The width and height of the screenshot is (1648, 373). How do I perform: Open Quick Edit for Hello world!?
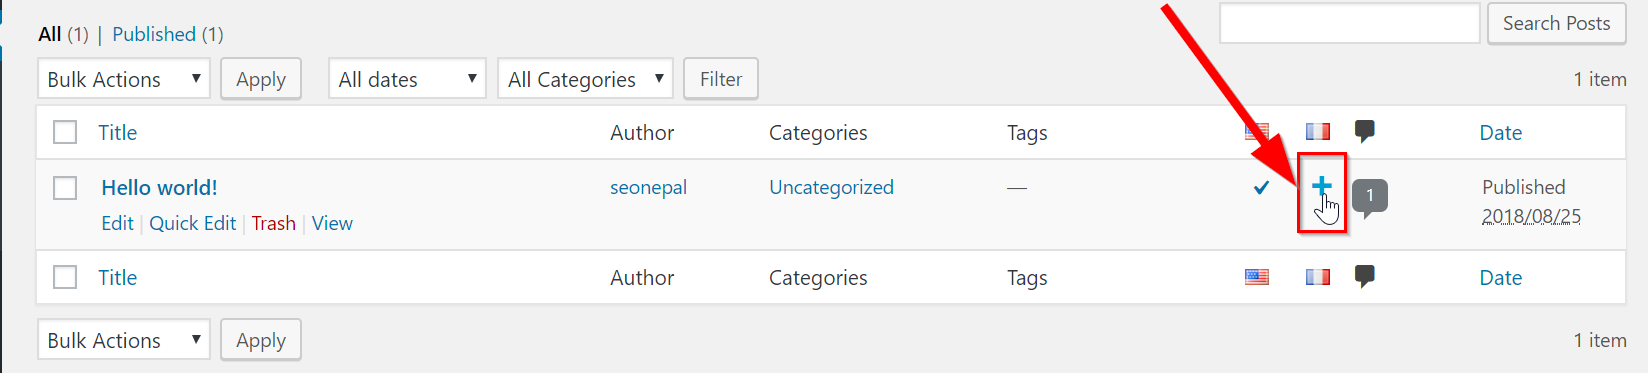[193, 223]
